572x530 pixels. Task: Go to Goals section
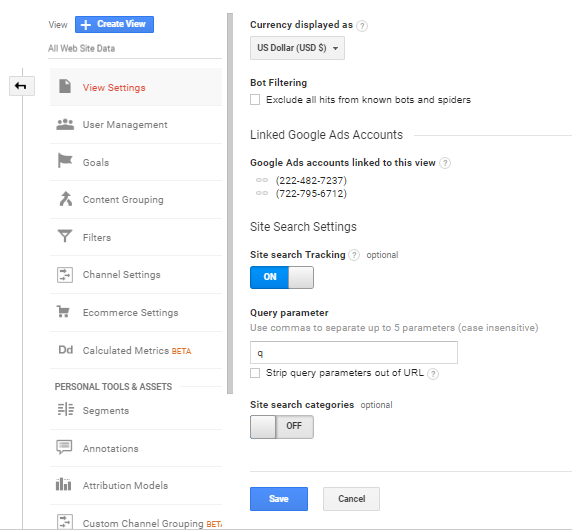tap(136, 162)
